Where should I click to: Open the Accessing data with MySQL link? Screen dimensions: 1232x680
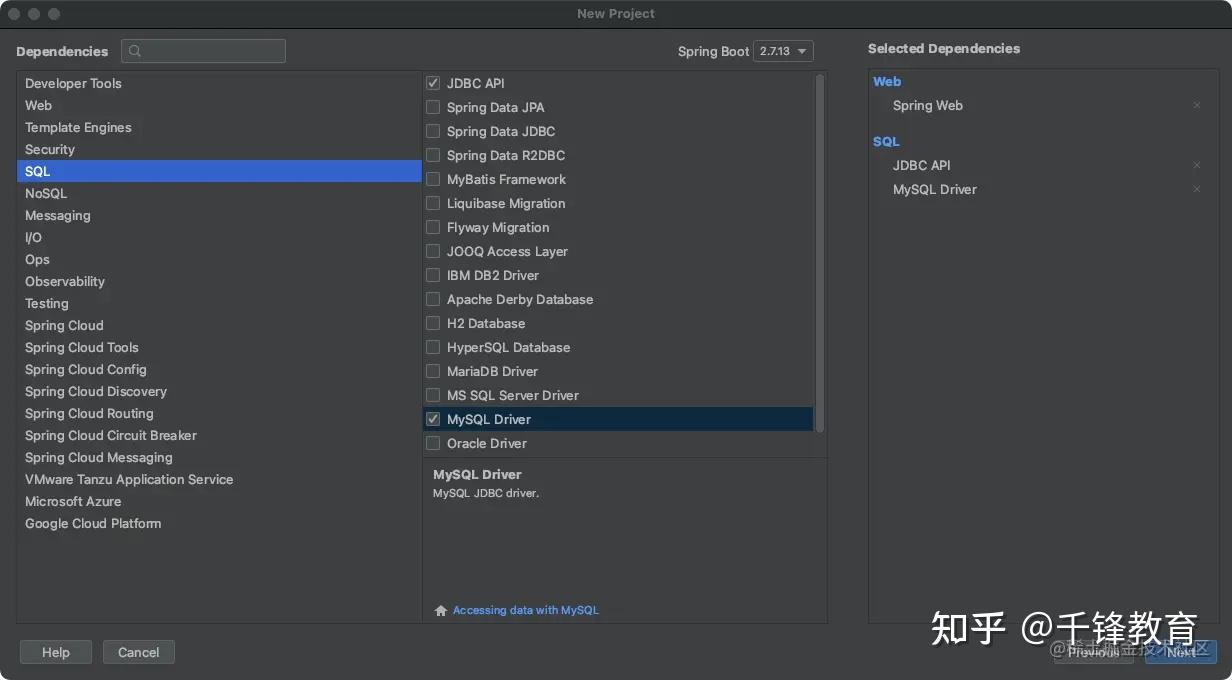coord(525,611)
